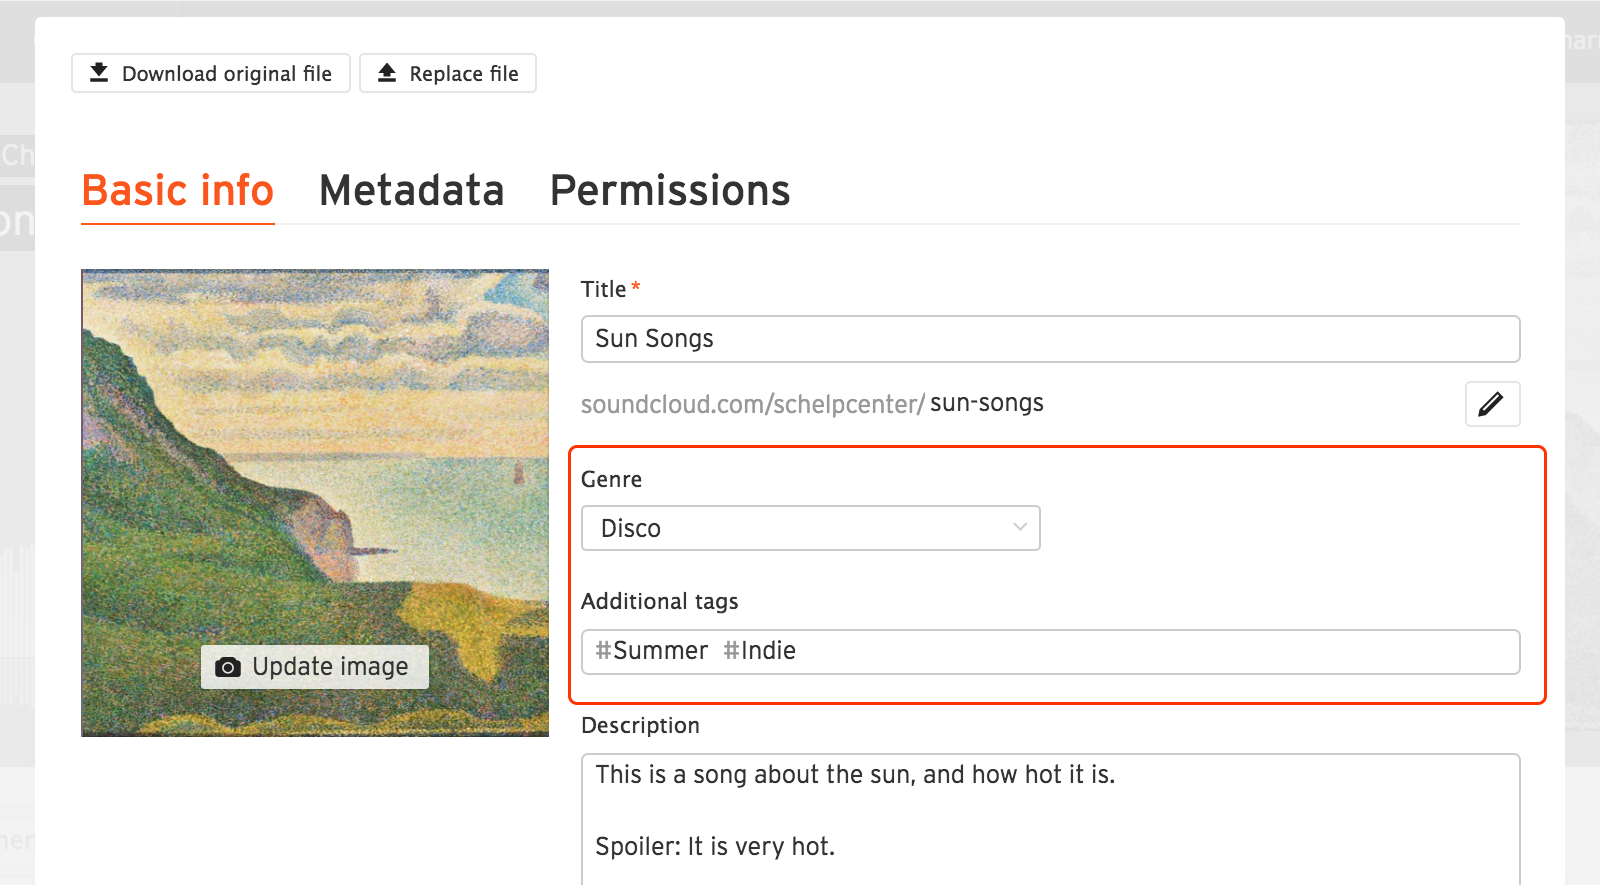Click the hashtag icon before Summer tag
This screenshot has width=1600, height=885.
(601, 651)
